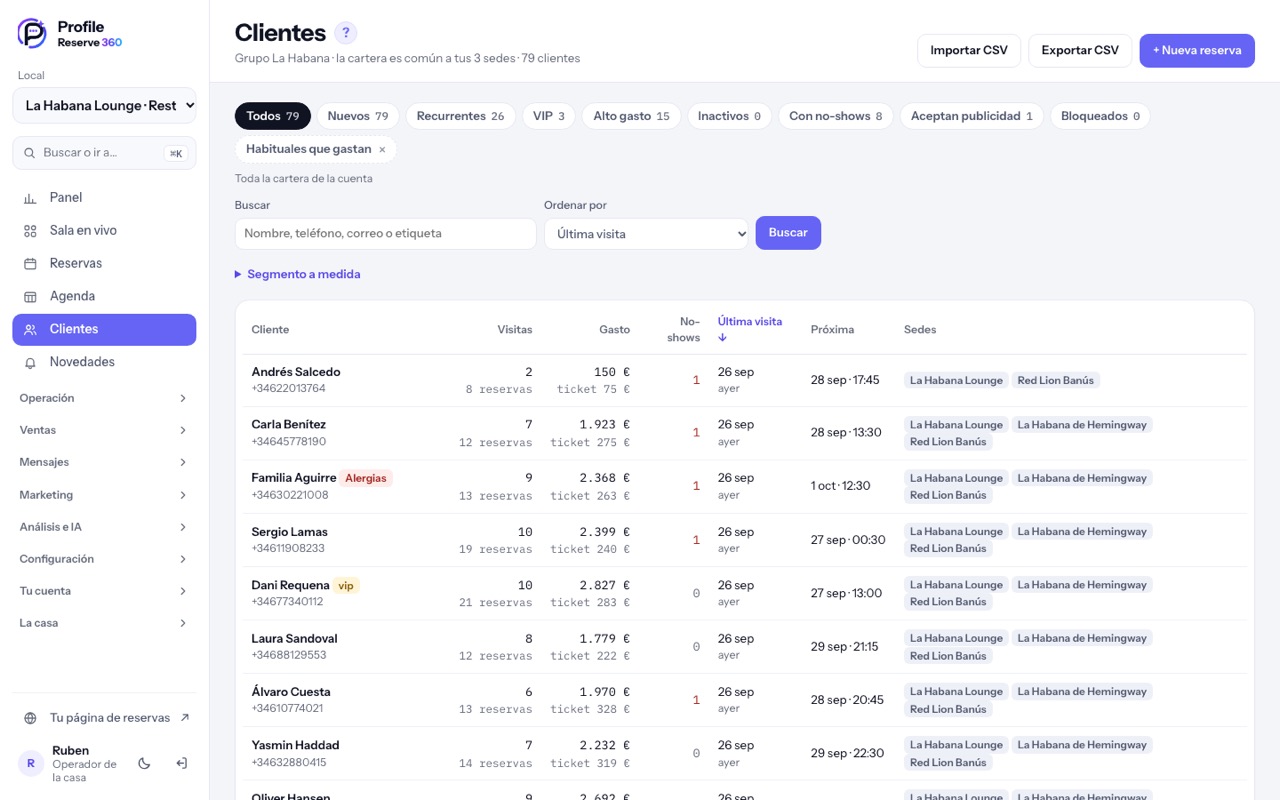The height and width of the screenshot is (800, 1280).
Task: Expand the Segmento a medida section
Action: [297, 274]
